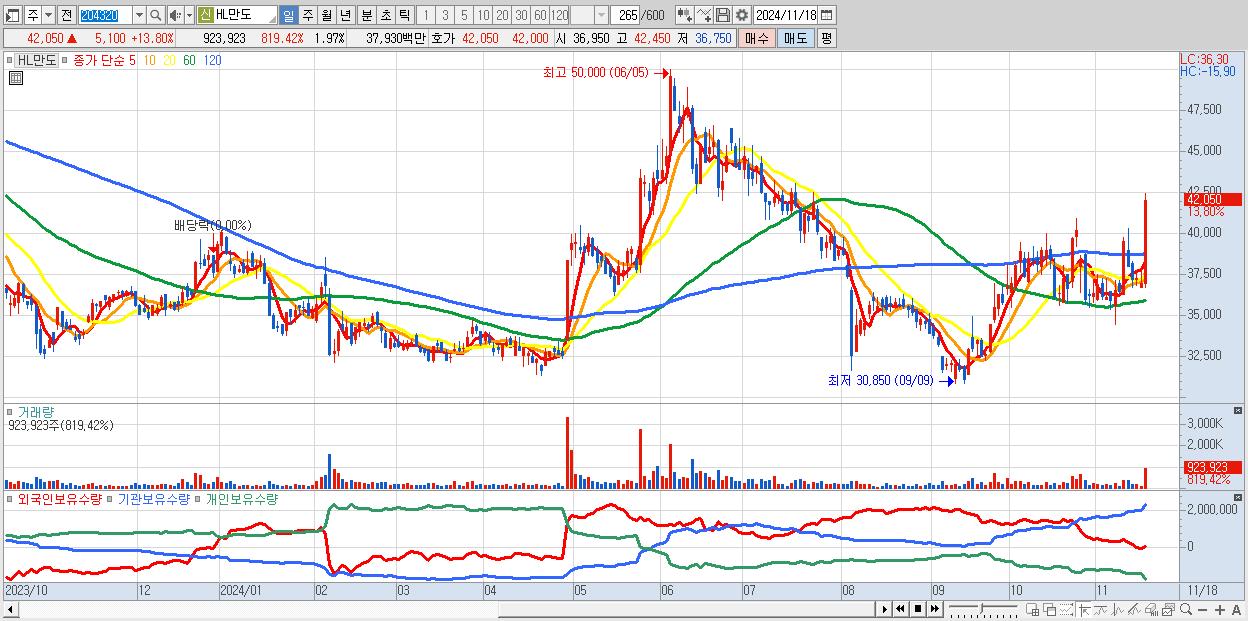Click the fast-forward button in bottom toolbar
This screenshot has width=1248, height=621.
coord(935,609)
